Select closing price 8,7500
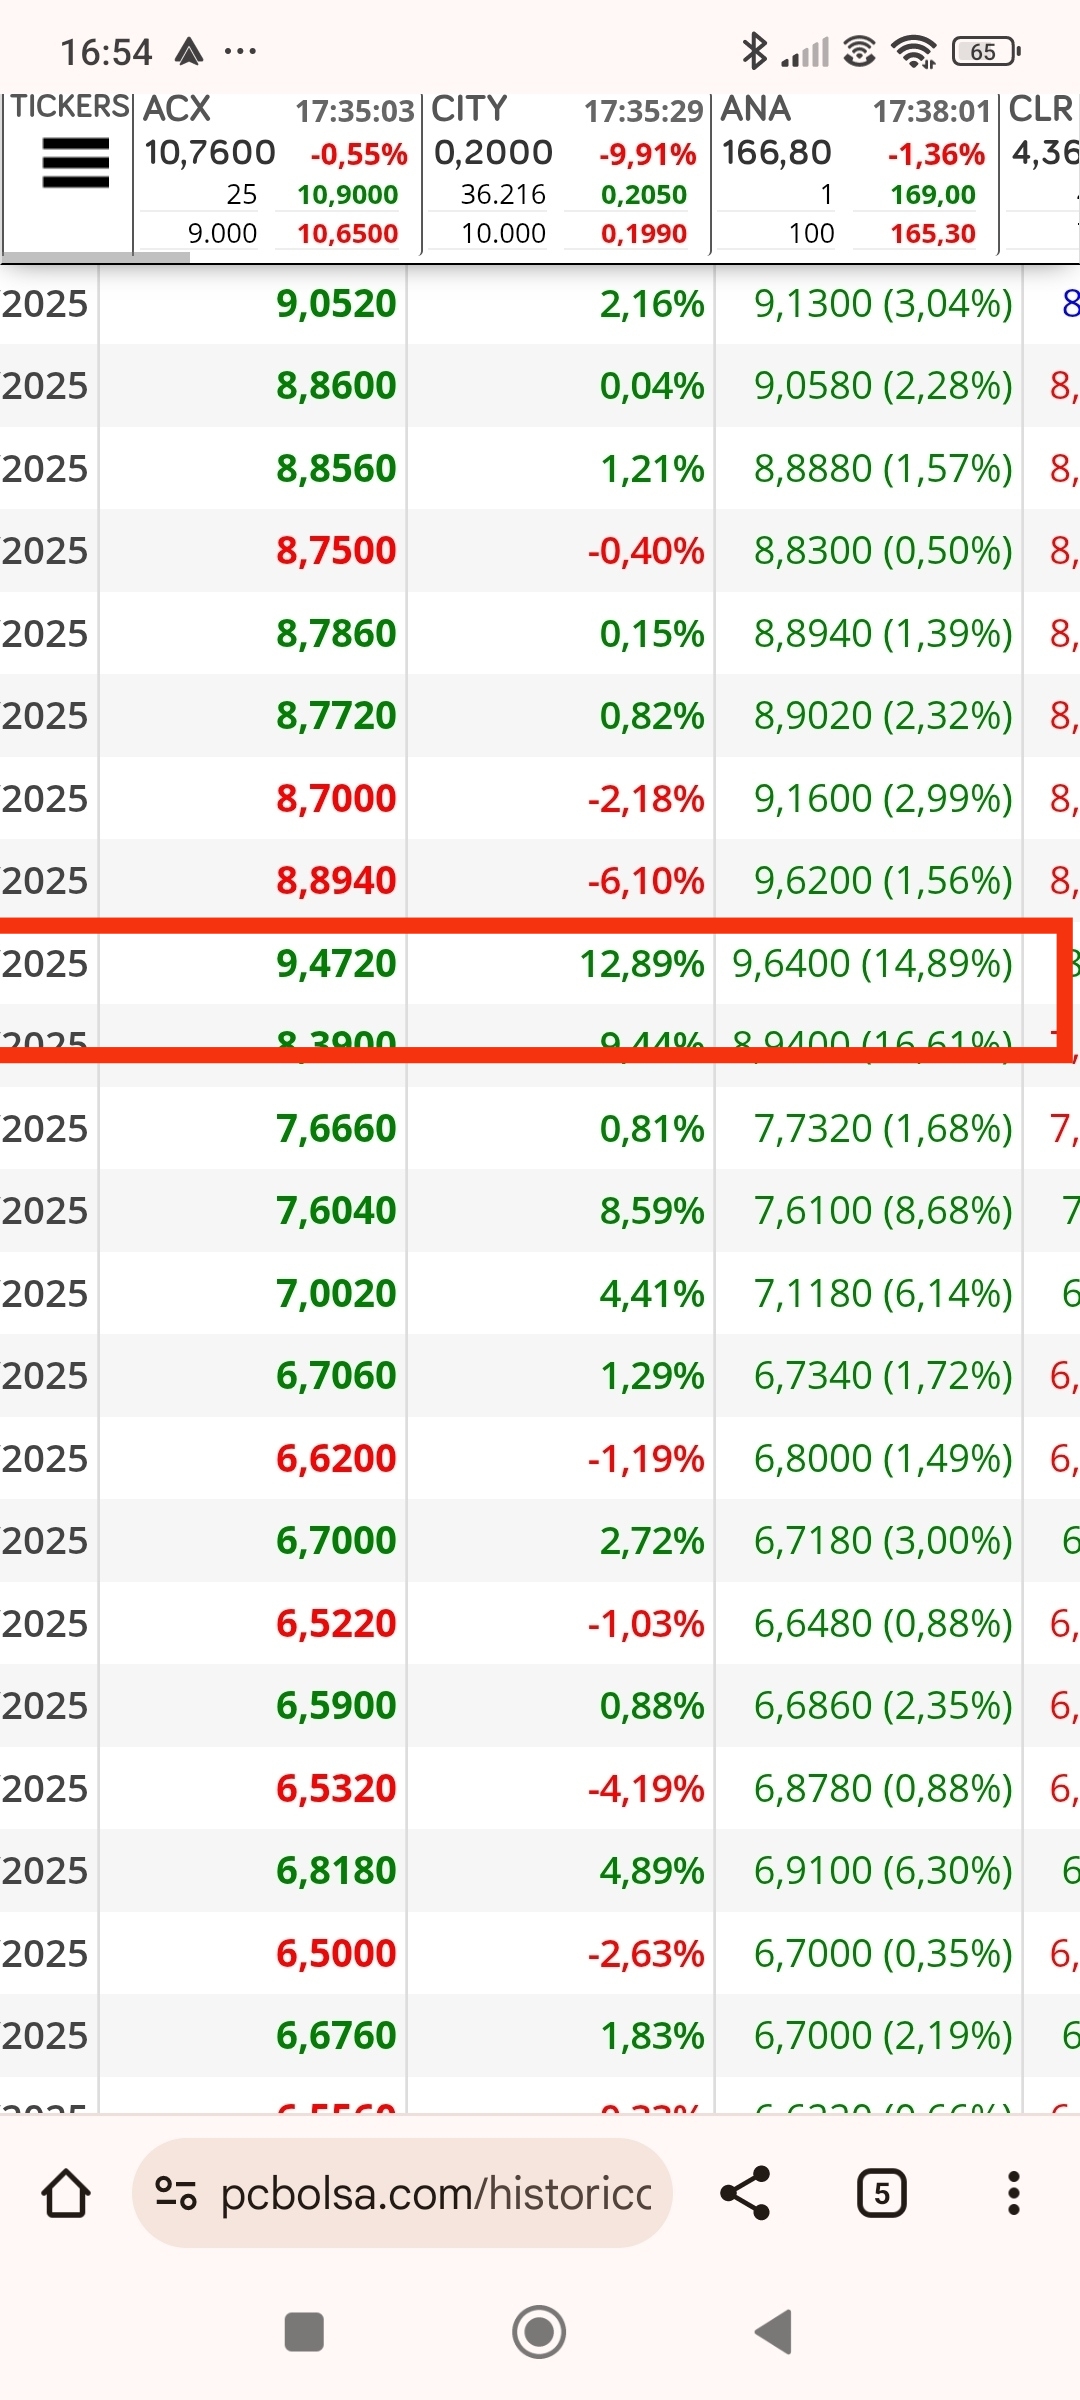 tap(336, 550)
